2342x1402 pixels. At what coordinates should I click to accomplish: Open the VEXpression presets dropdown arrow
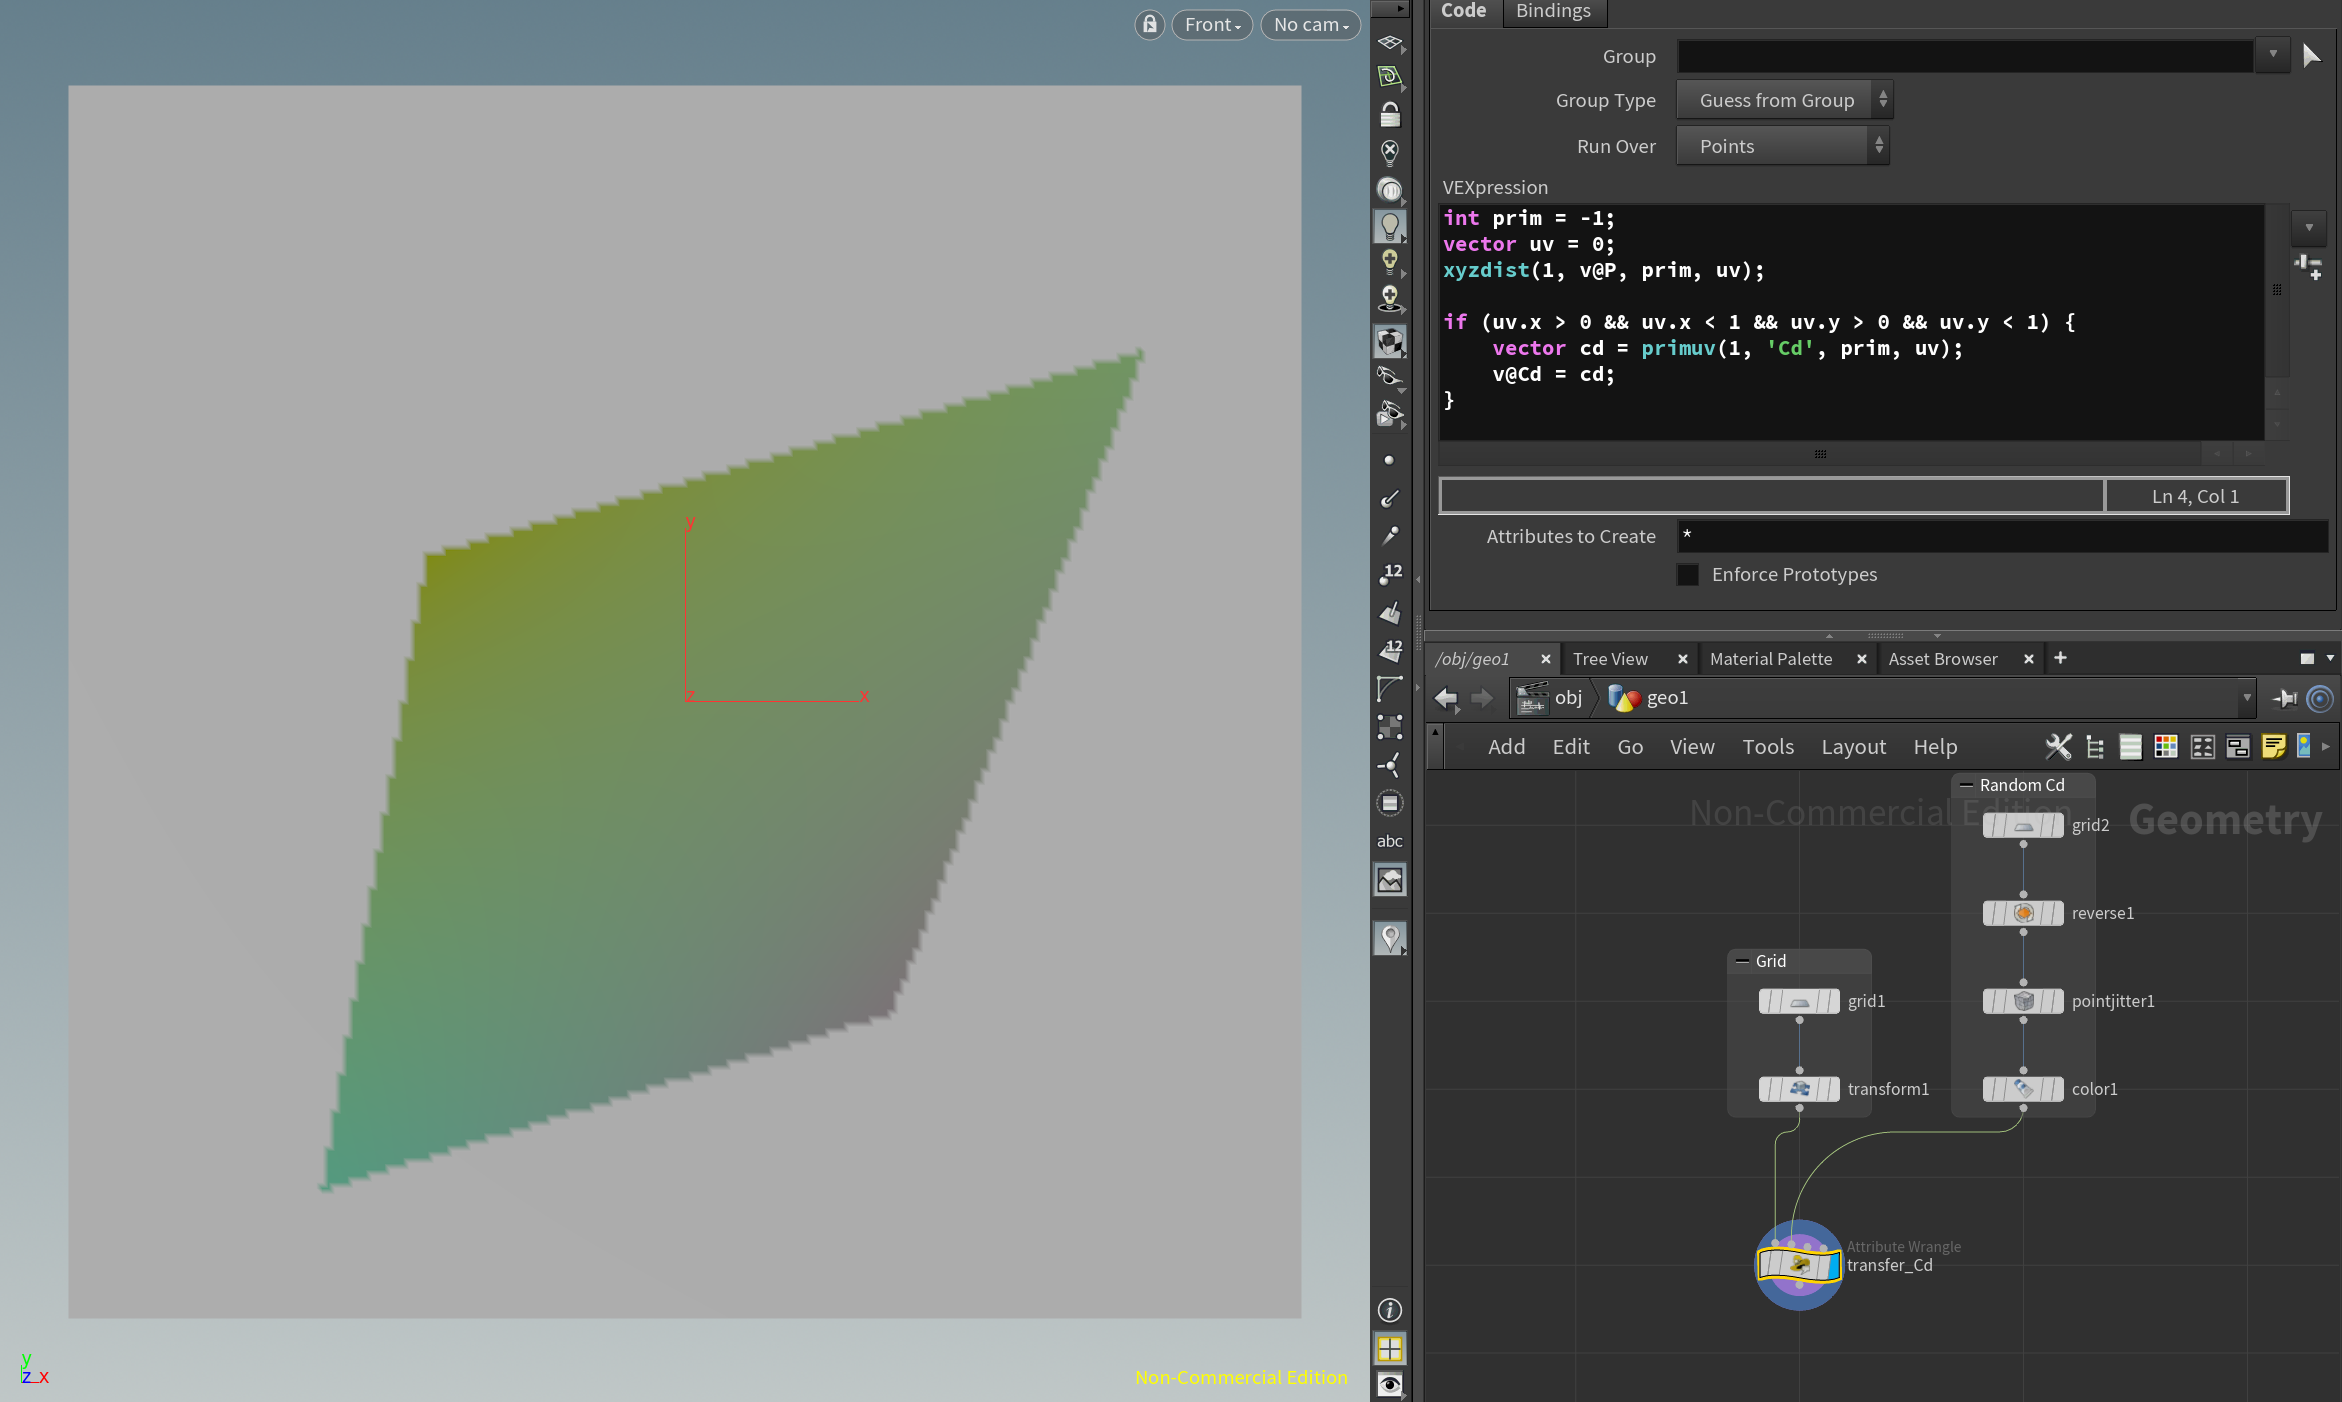click(x=2309, y=227)
